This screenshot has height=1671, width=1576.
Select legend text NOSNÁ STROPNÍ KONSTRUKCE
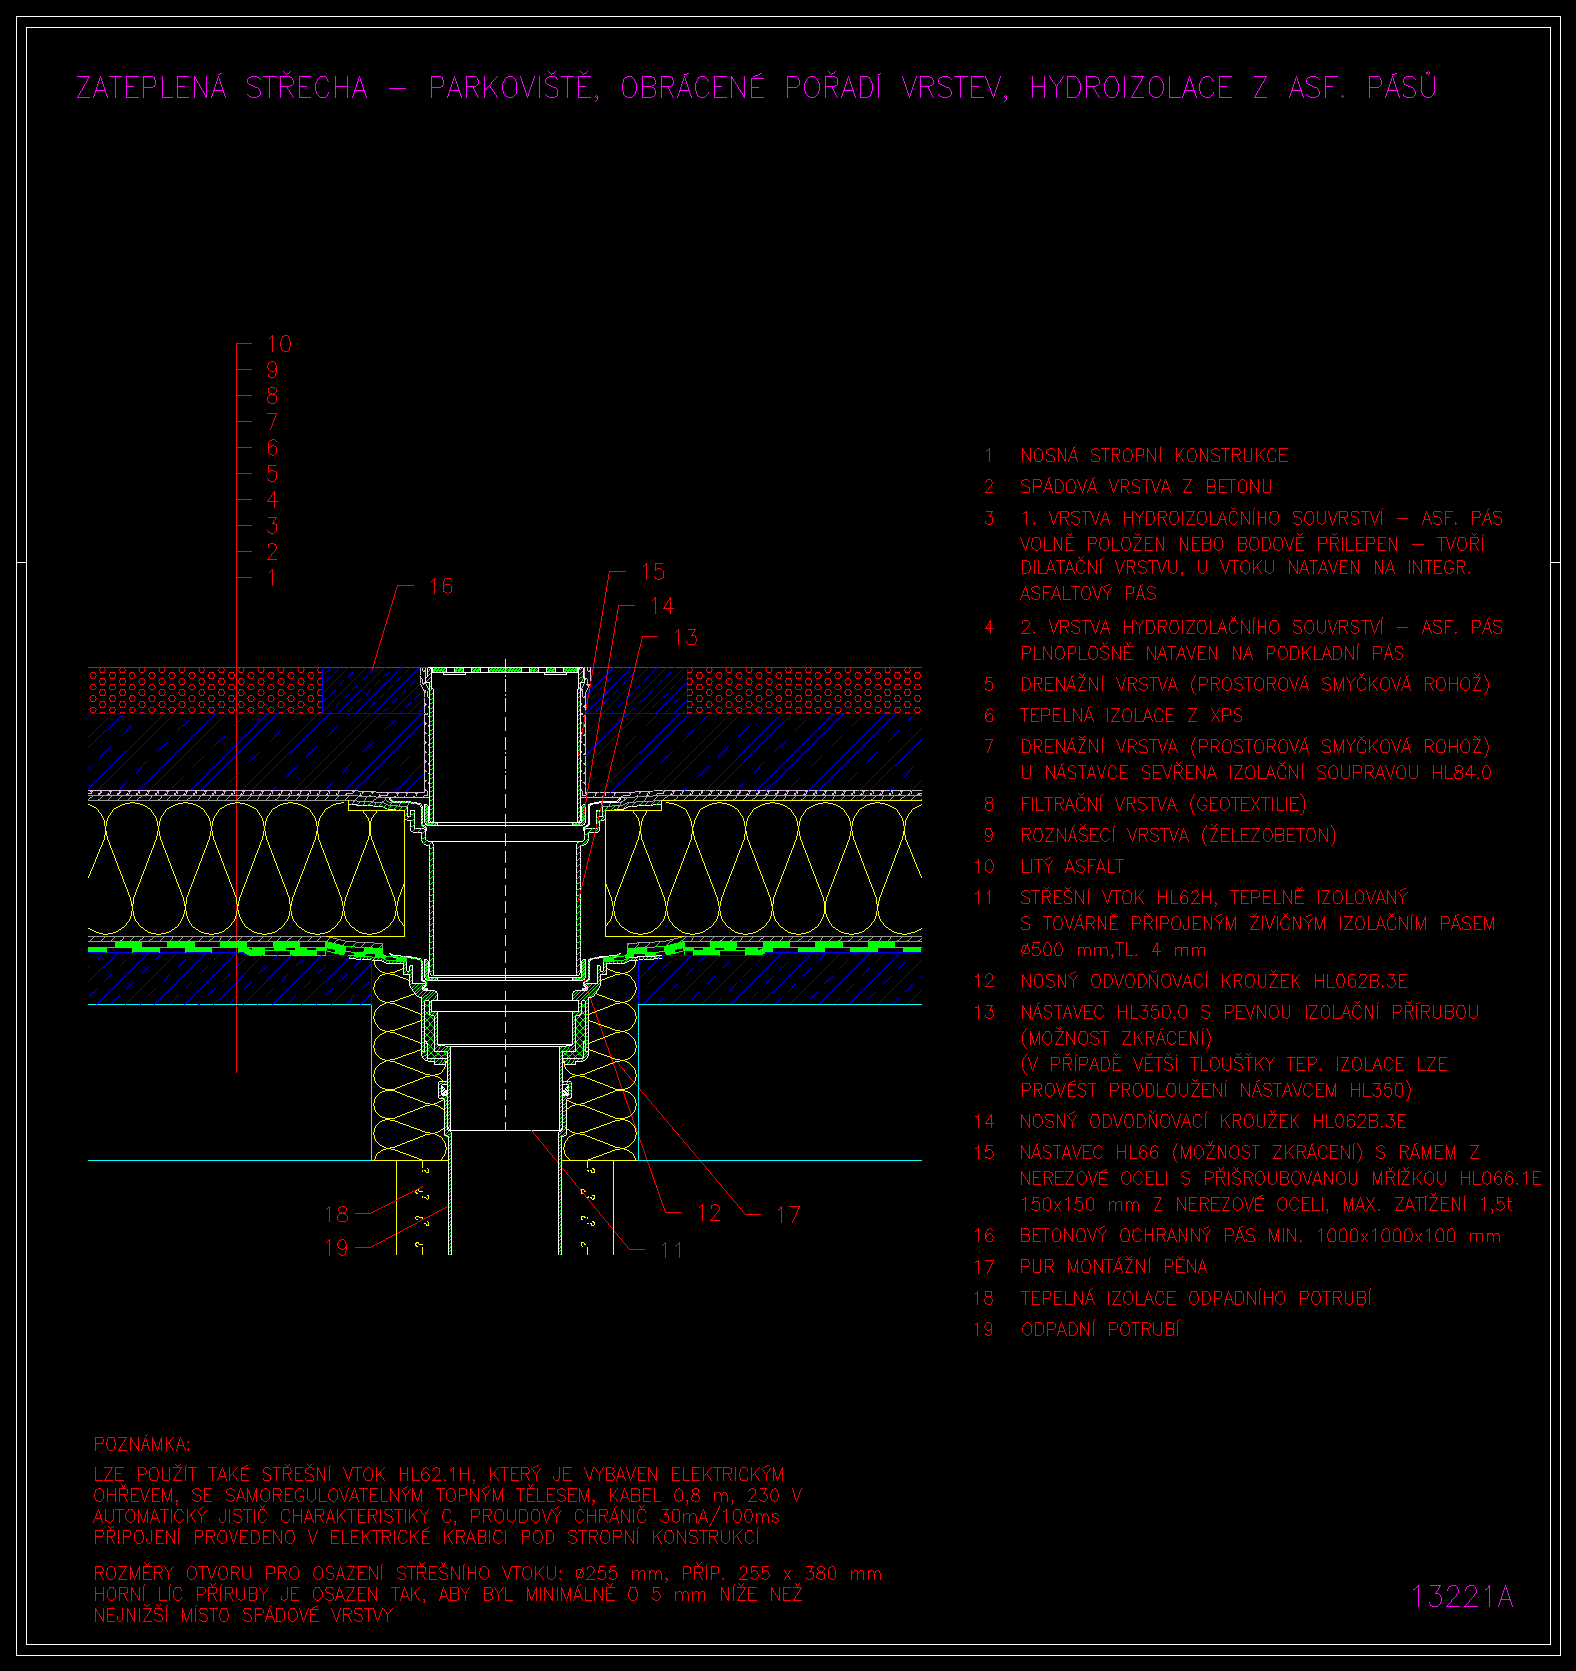1153,456
